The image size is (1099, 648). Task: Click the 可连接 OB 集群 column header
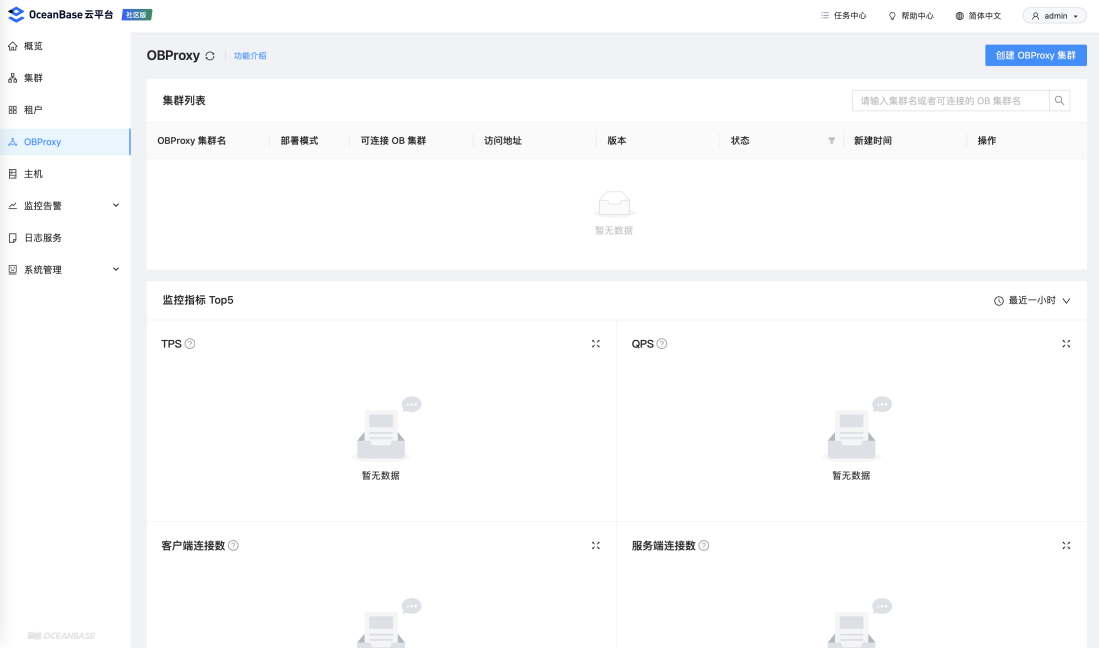coord(393,141)
